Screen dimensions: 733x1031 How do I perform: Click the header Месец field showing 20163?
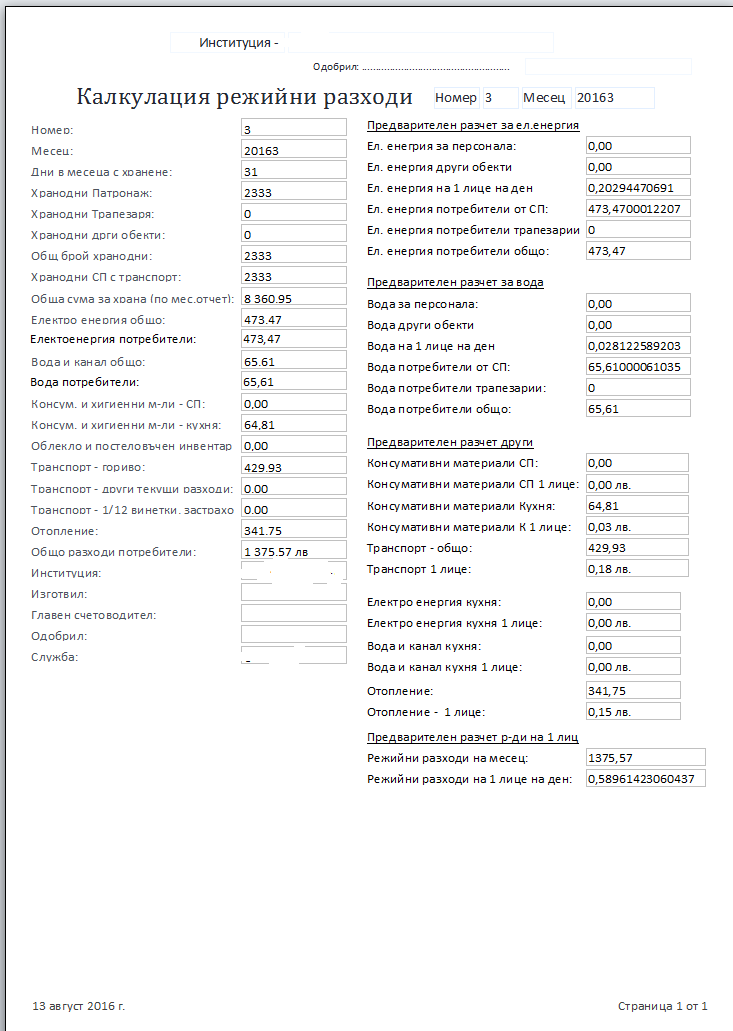click(614, 98)
